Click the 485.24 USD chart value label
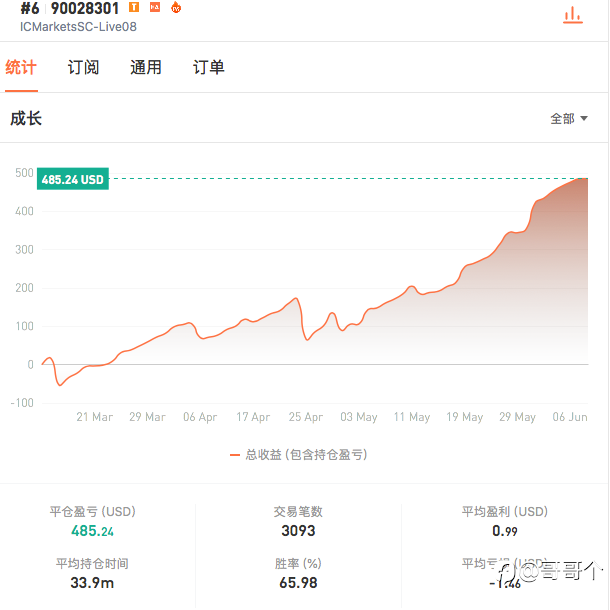Image resolution: width=610 pixels, height=610 pixels. click(73, 179)
